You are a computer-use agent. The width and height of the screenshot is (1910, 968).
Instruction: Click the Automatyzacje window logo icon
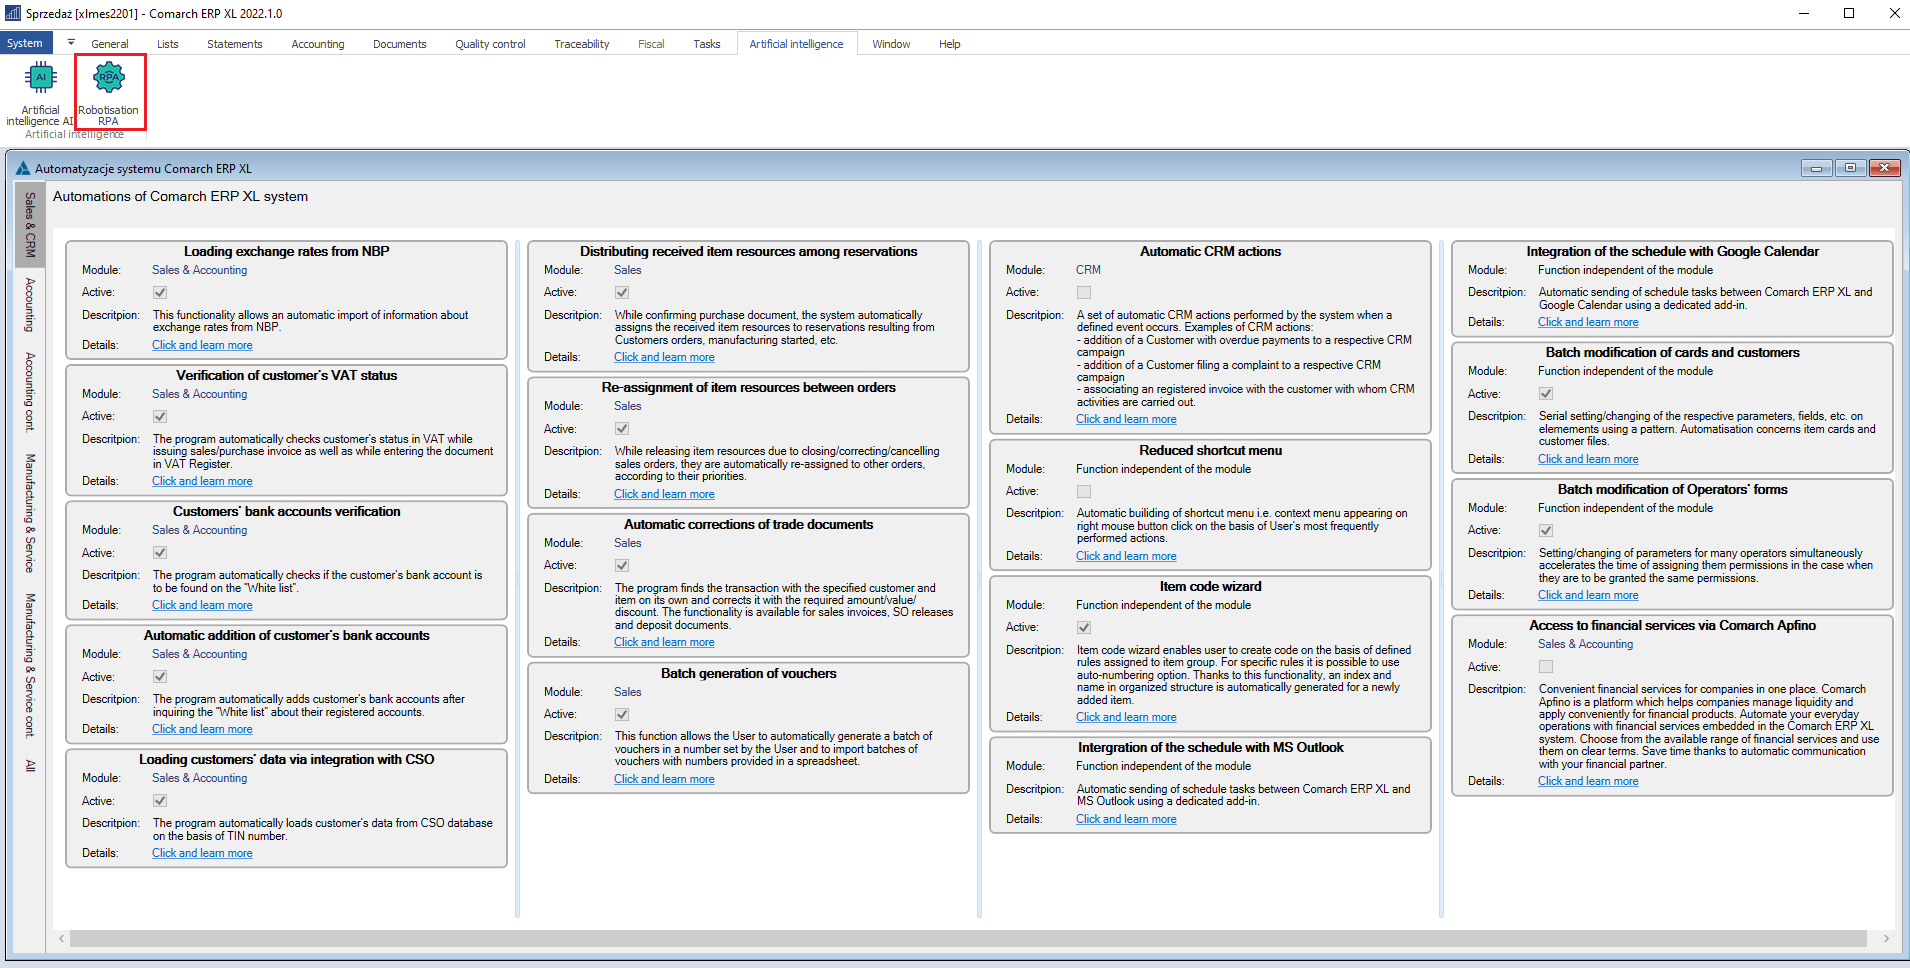point(23,168)
